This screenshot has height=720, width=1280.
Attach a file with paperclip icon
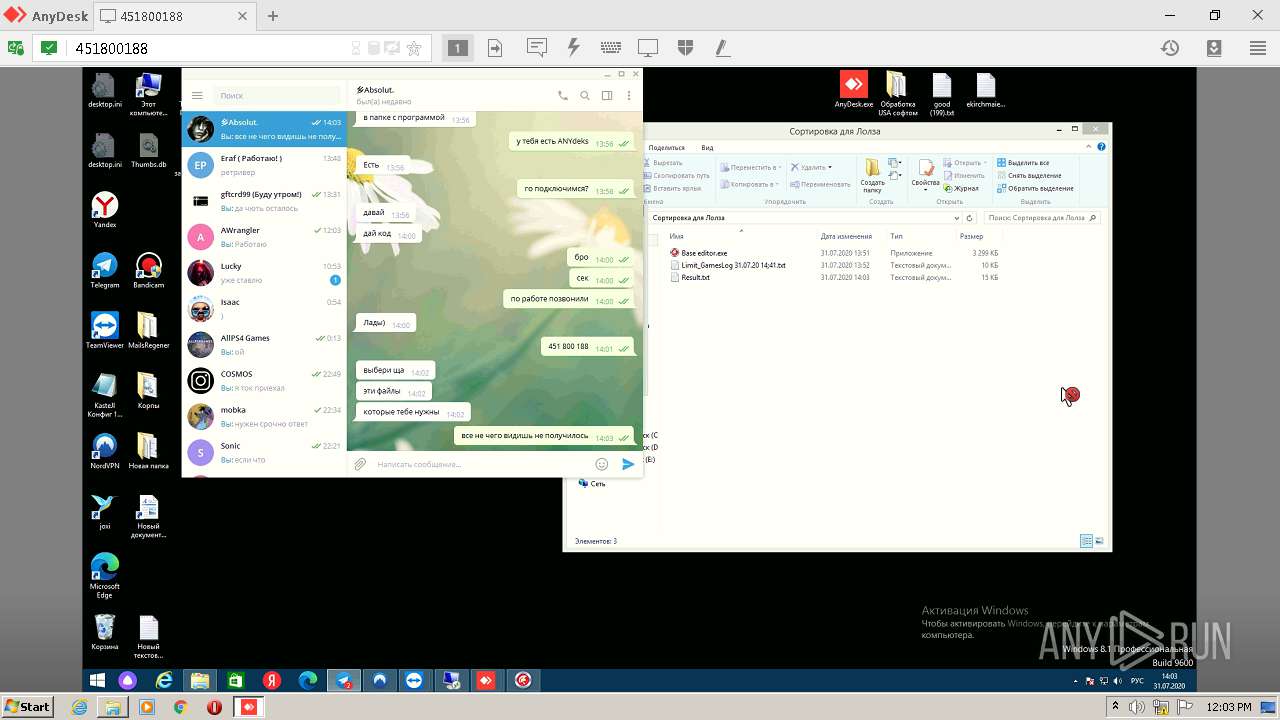click(360, 464)
